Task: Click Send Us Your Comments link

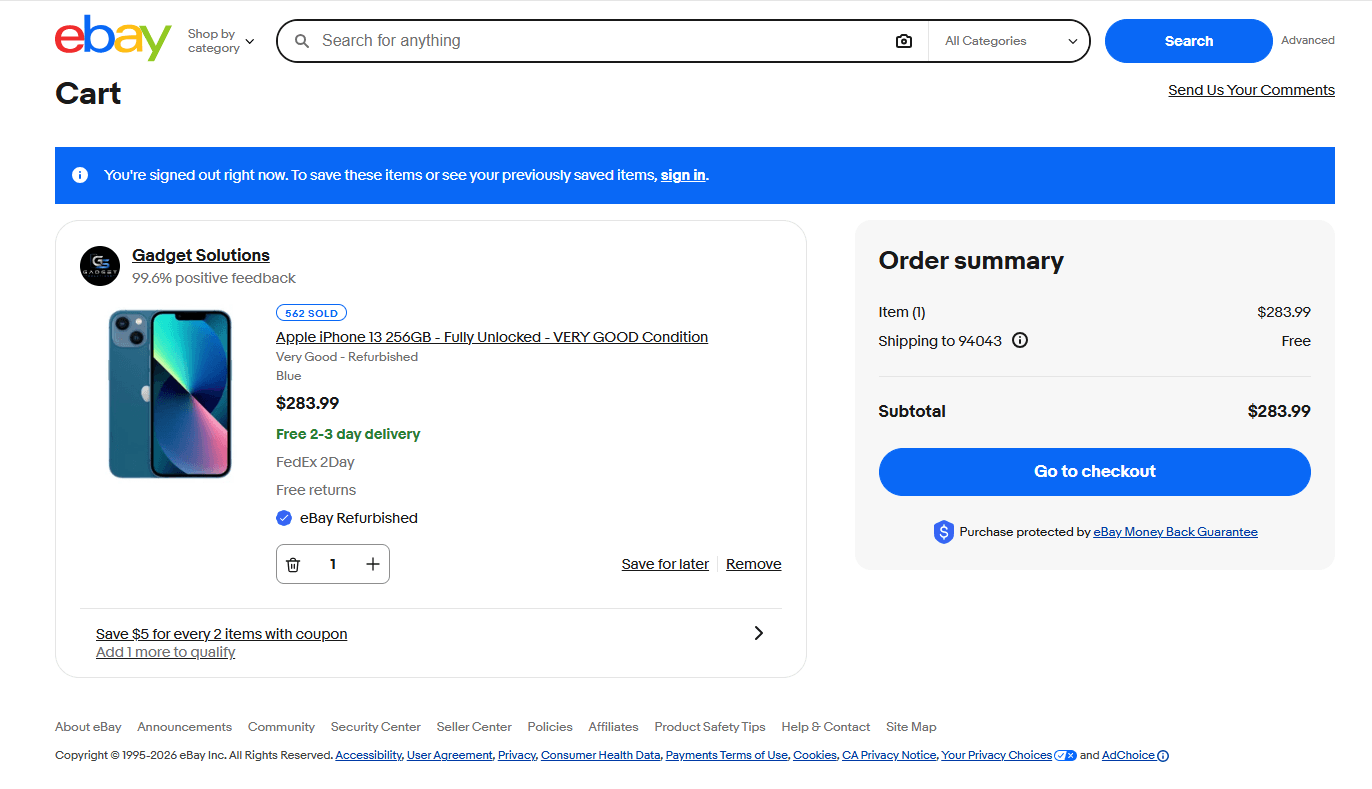Action: [x=1251, y=90]
